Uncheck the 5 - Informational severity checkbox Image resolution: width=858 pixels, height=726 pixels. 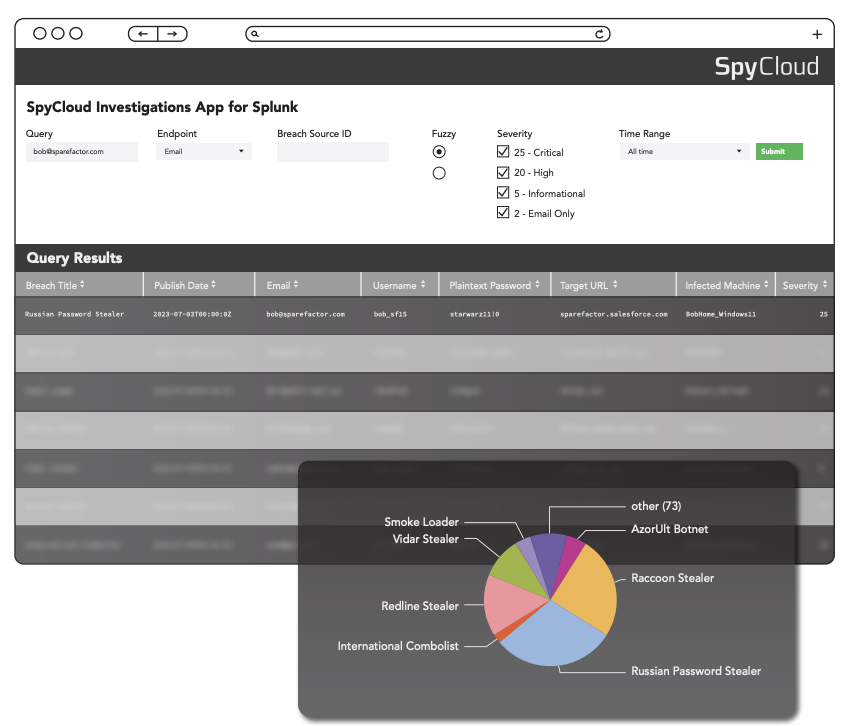pos(503,193)
